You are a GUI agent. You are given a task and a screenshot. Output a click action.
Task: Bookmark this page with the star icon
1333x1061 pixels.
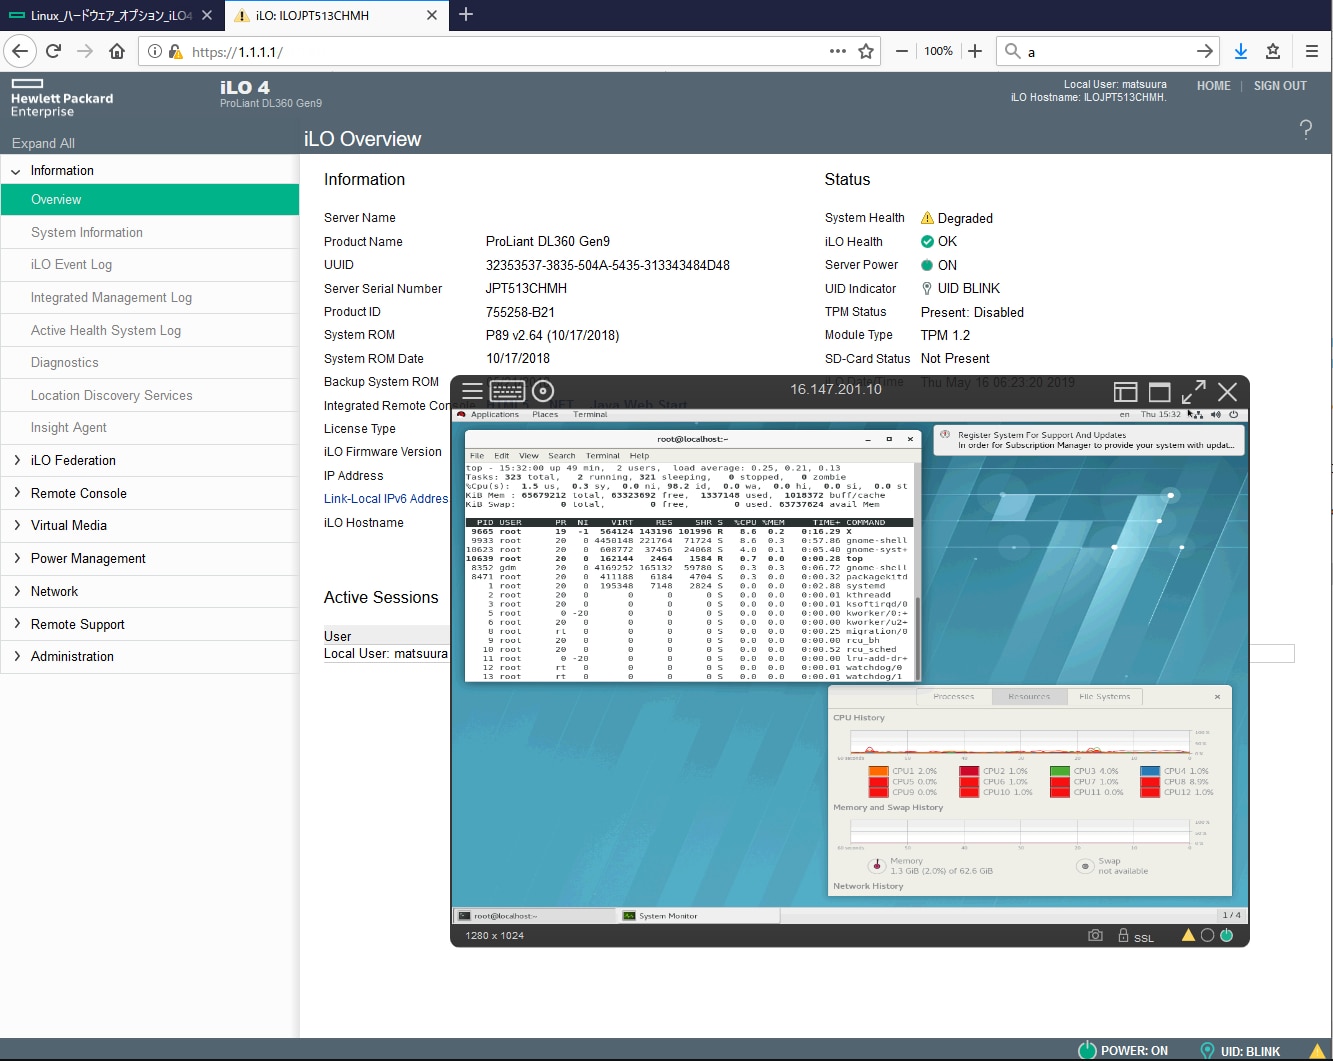click(866, 51)
